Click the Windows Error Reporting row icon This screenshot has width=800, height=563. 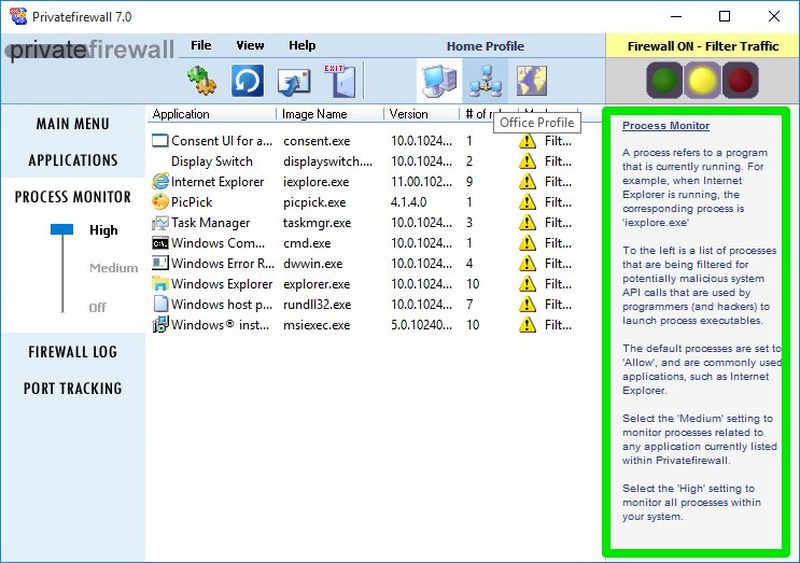click(x=160, y=263)
